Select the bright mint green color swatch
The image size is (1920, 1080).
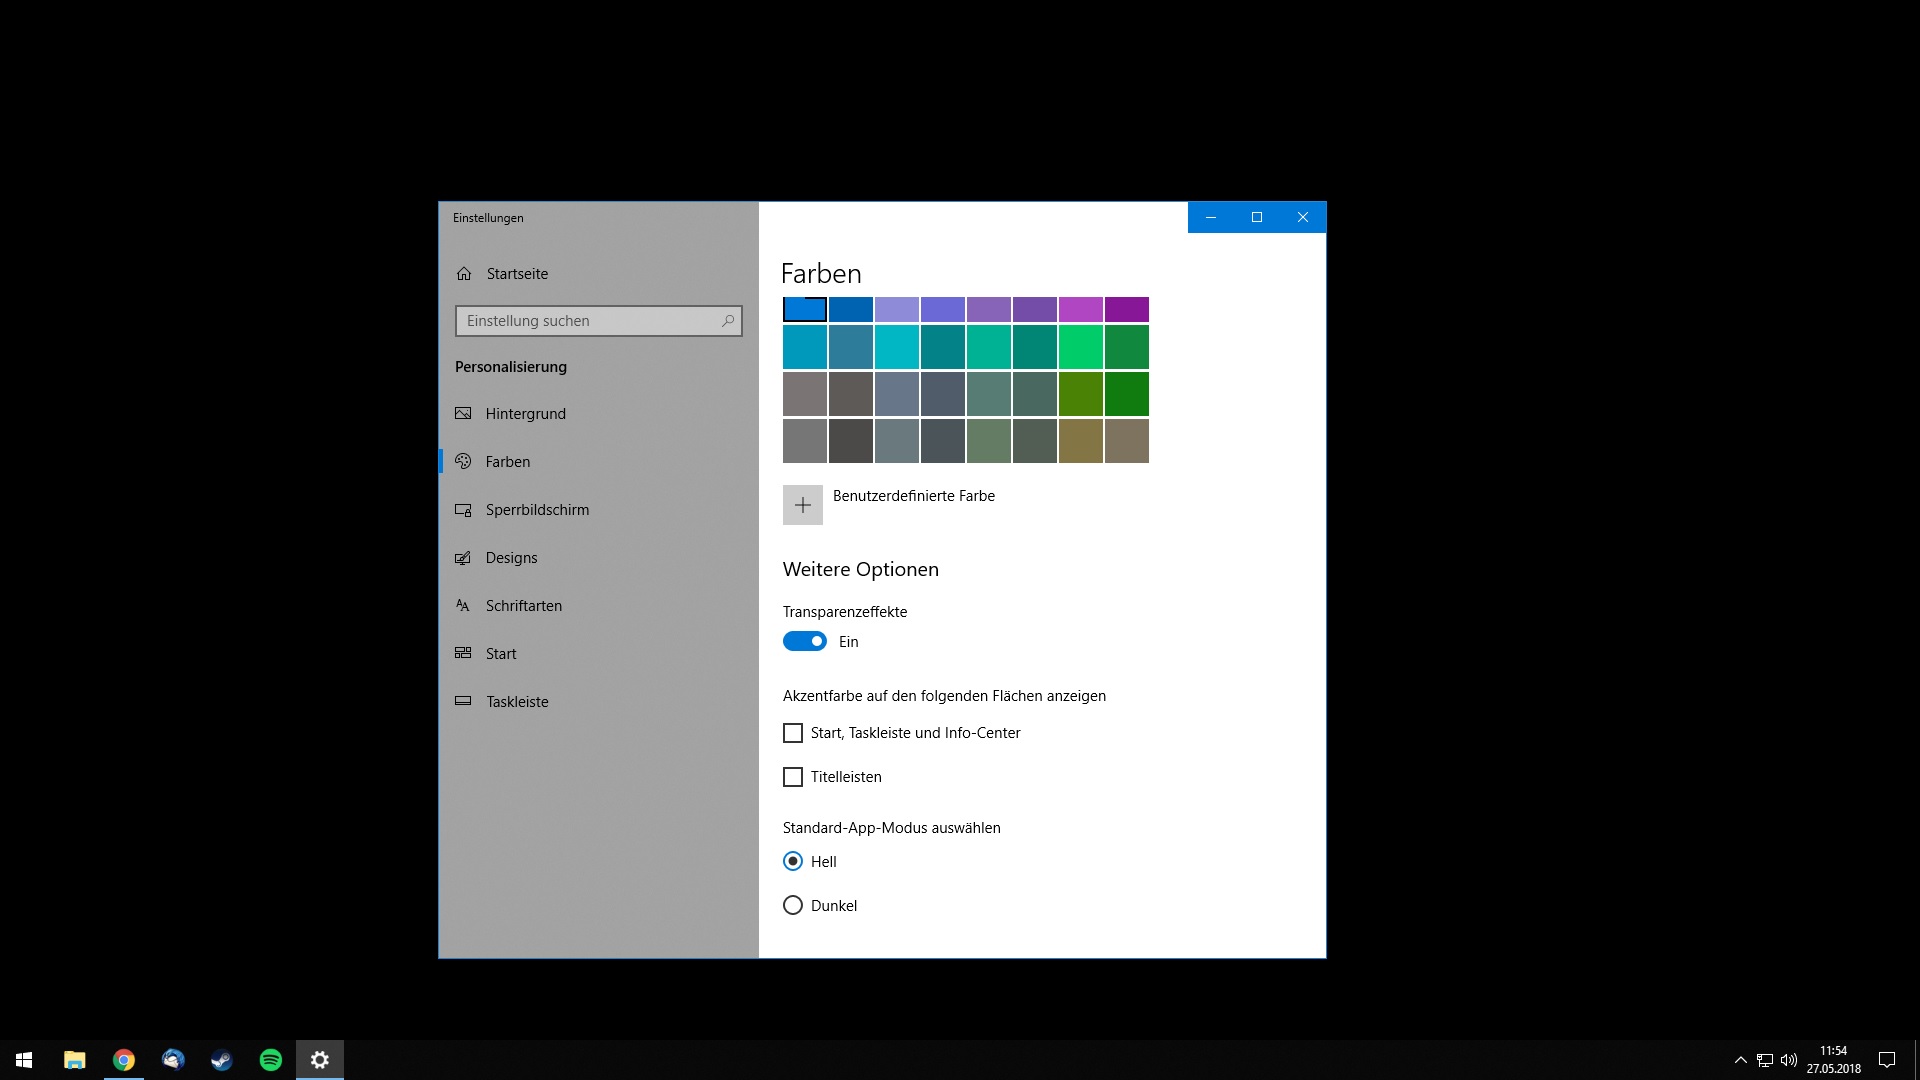point(1081,347)
